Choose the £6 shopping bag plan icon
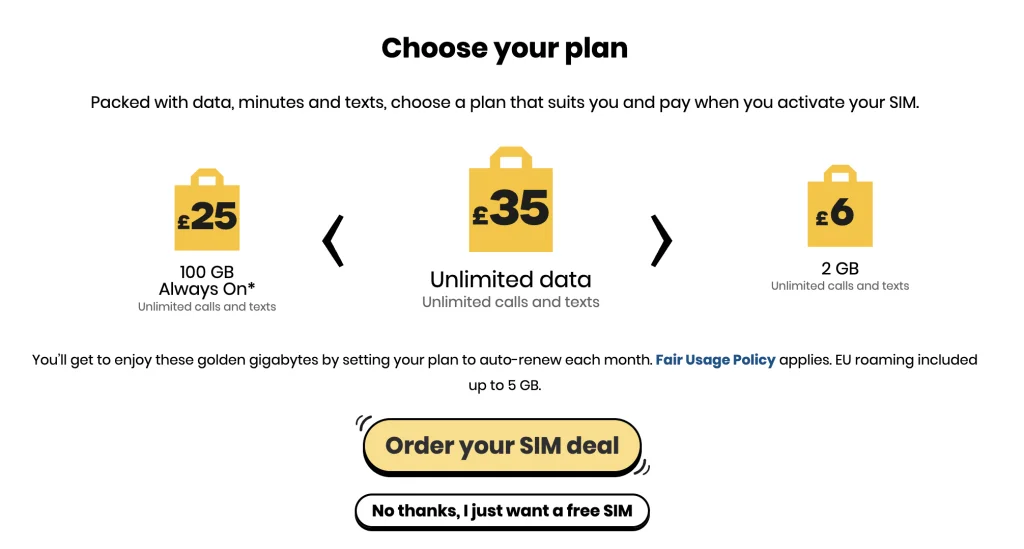The width and height of the screenshot is (1024, 549). click(x=840, y=209)
